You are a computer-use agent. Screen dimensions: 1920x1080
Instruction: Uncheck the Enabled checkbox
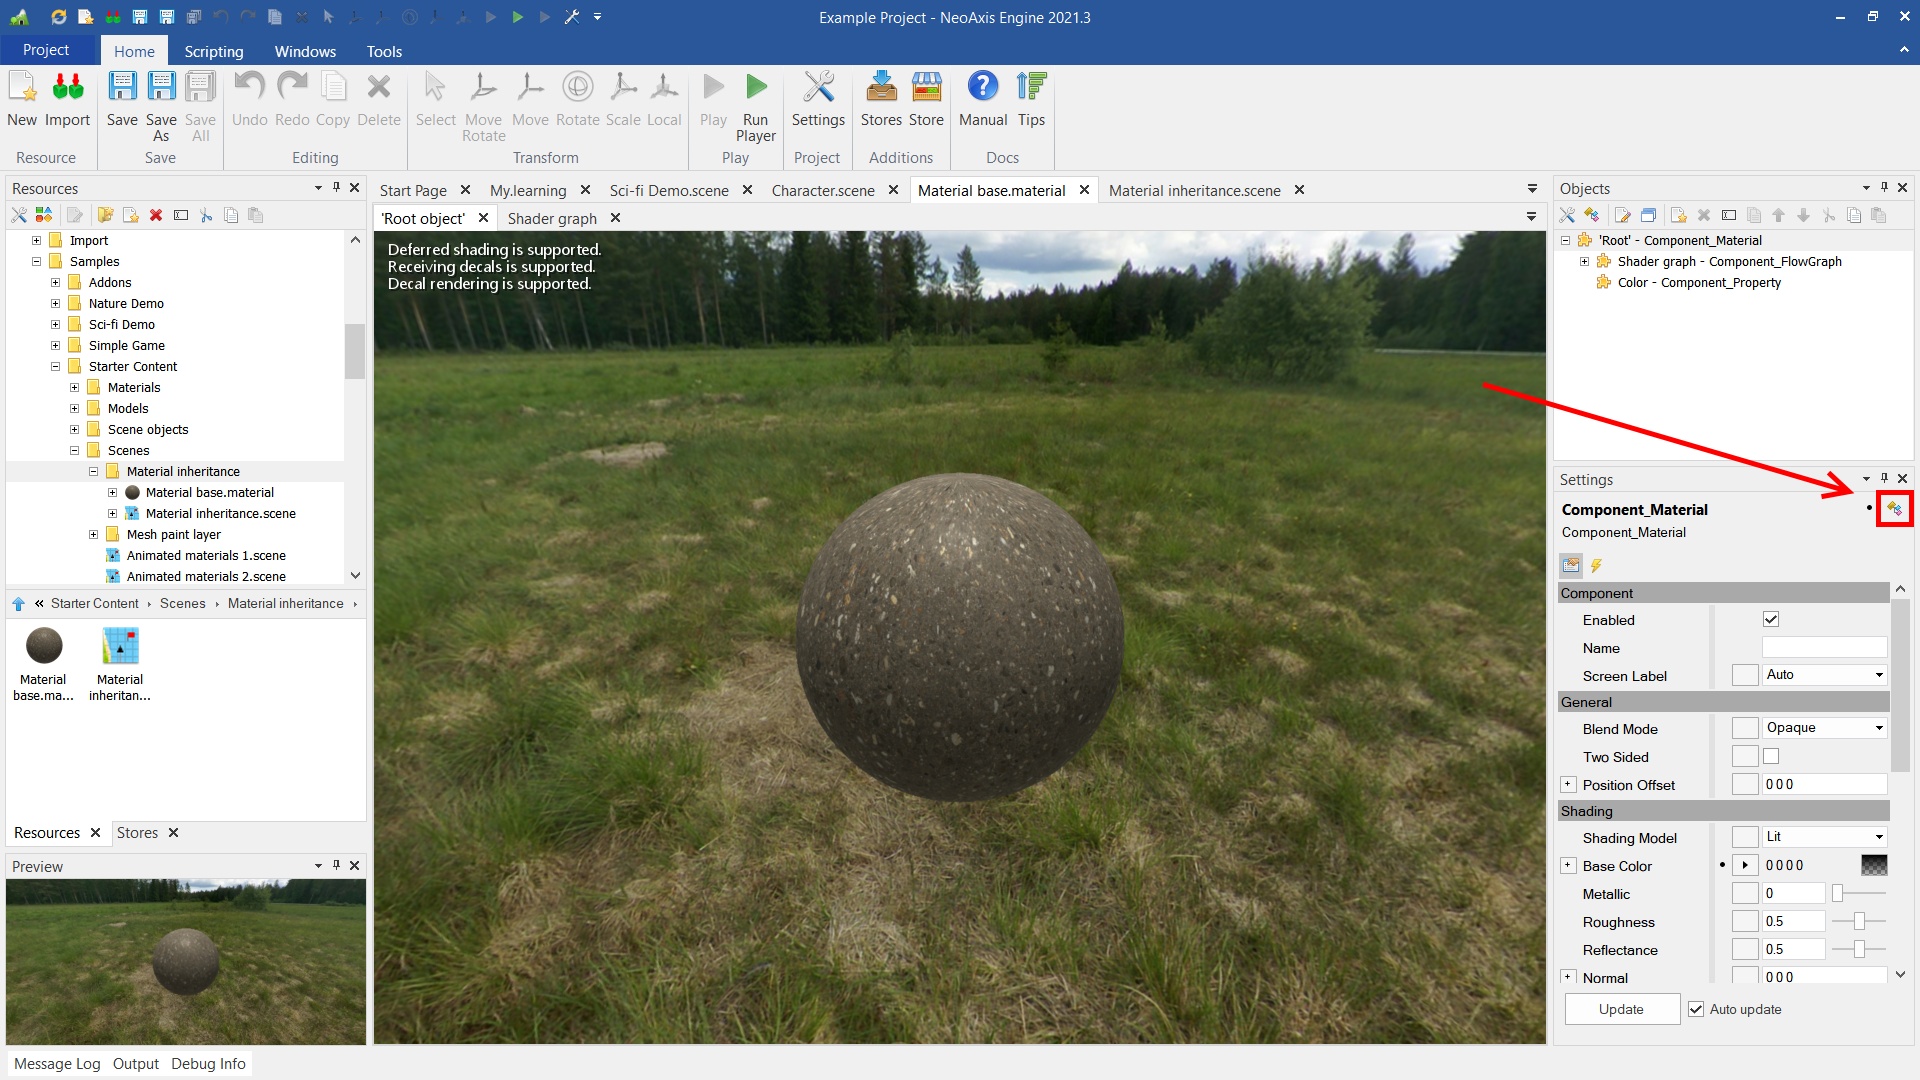click(1771, 620)
